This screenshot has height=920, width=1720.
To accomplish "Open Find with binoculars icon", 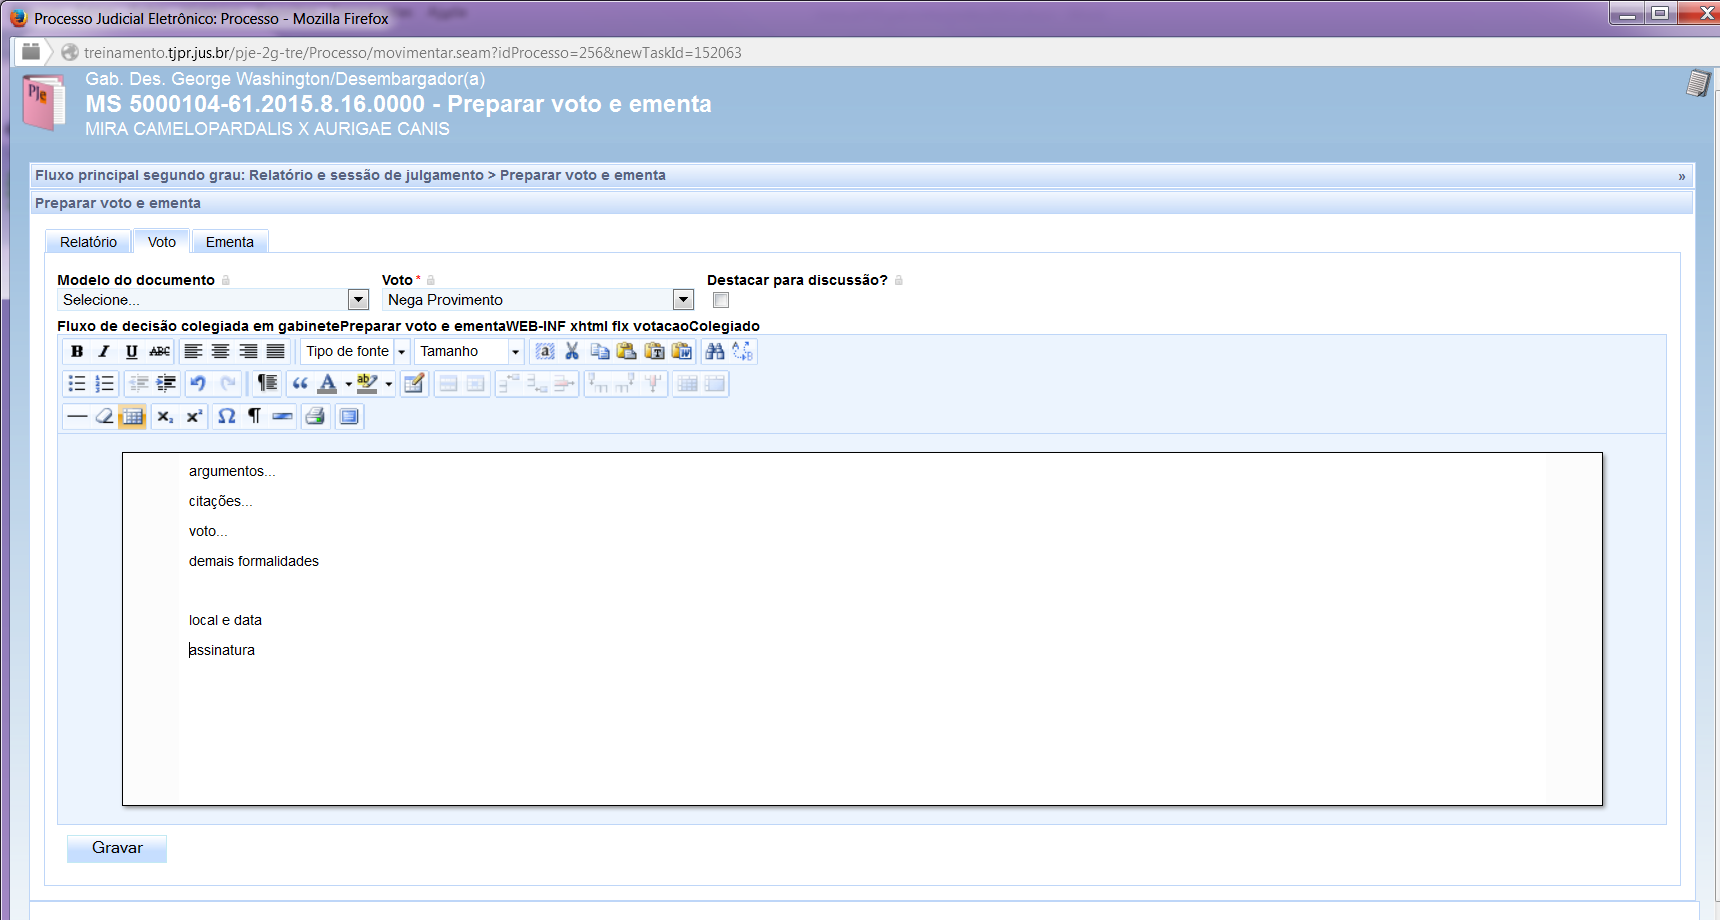I will coord(715,351).
